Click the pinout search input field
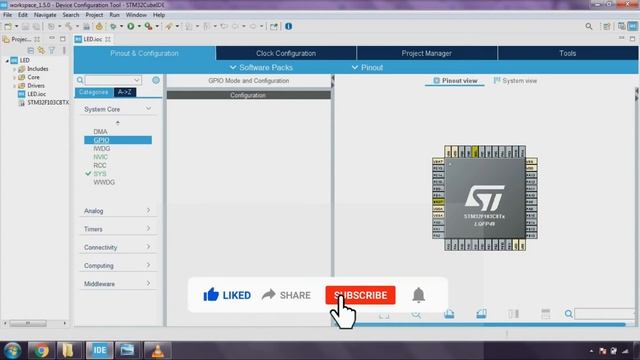The height and width of the screenshot is (360, 640). pos(605,314)
